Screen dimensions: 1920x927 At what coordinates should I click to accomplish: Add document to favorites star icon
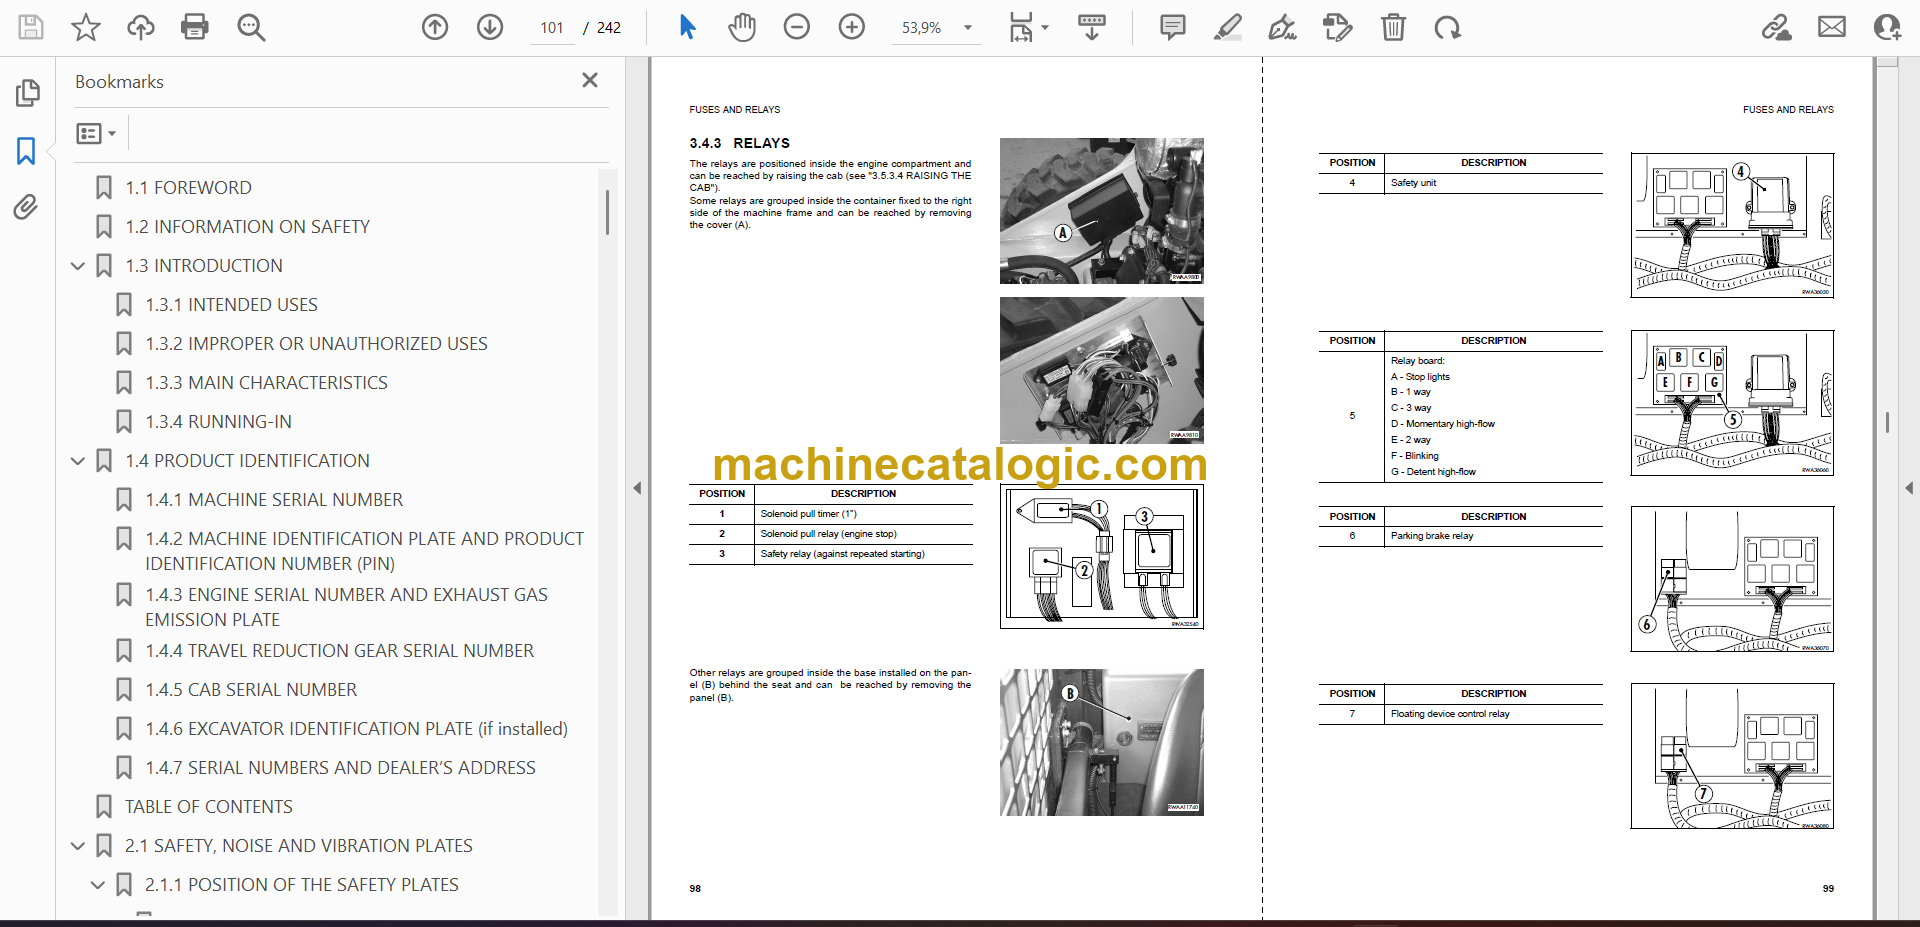click(86, 27)
